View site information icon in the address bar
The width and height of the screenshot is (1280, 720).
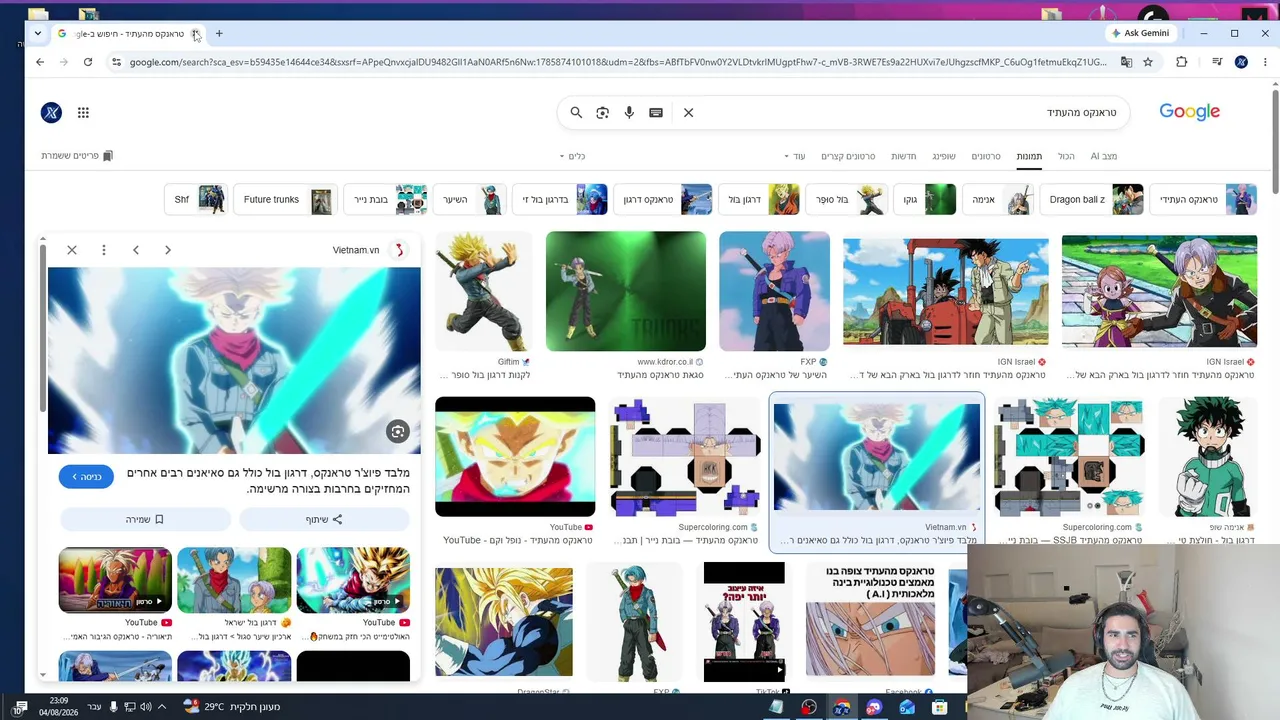coord(116,62)
